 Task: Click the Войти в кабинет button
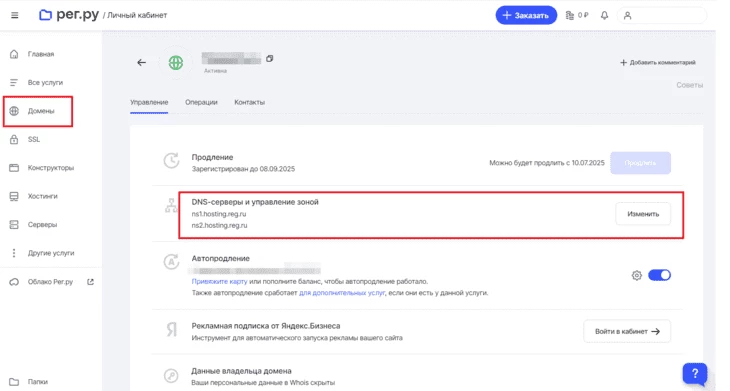tap(627, 331)
